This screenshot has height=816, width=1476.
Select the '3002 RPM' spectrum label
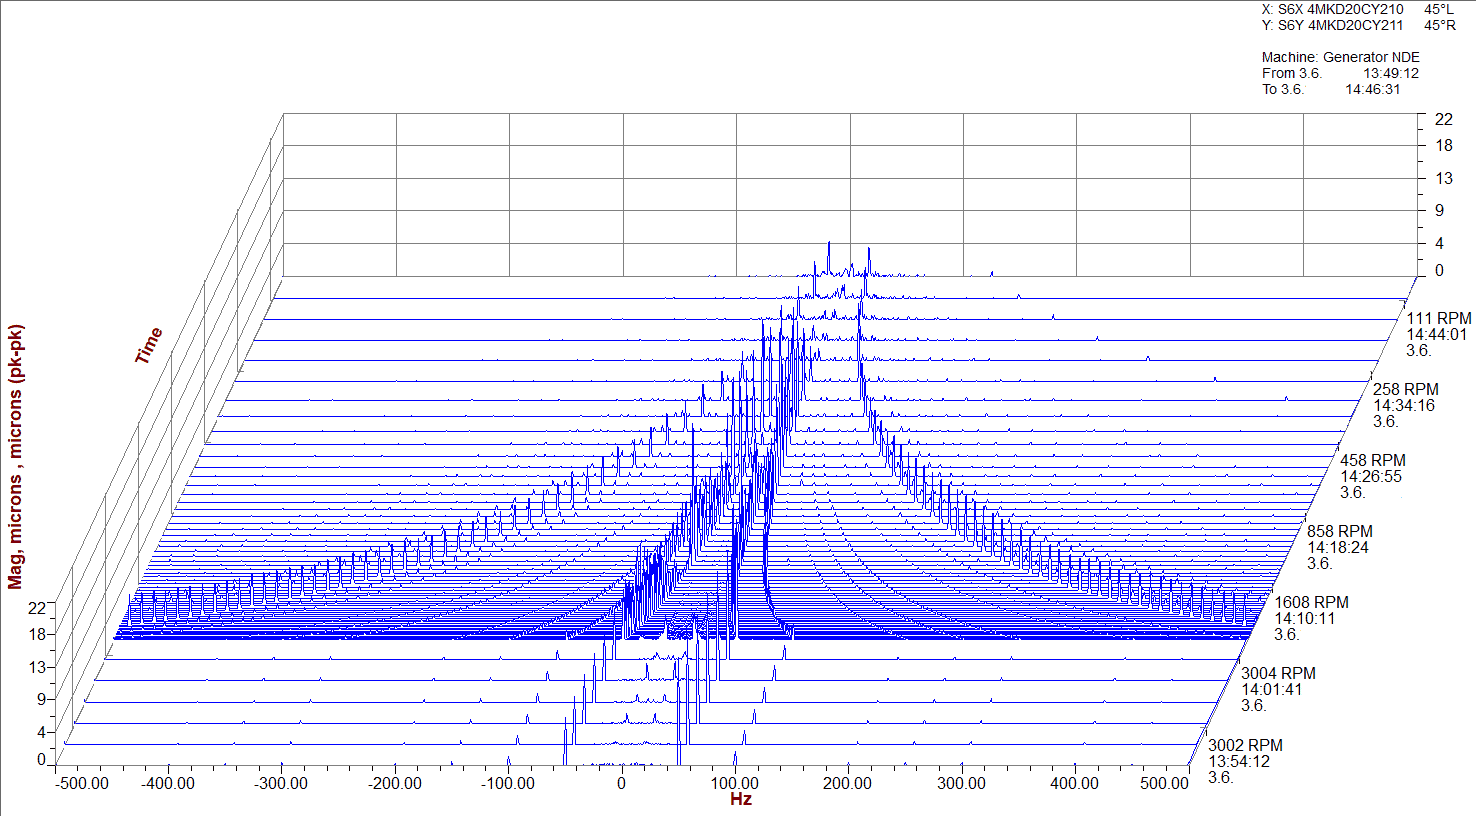pyautogui.click(x=1245, y=745)
